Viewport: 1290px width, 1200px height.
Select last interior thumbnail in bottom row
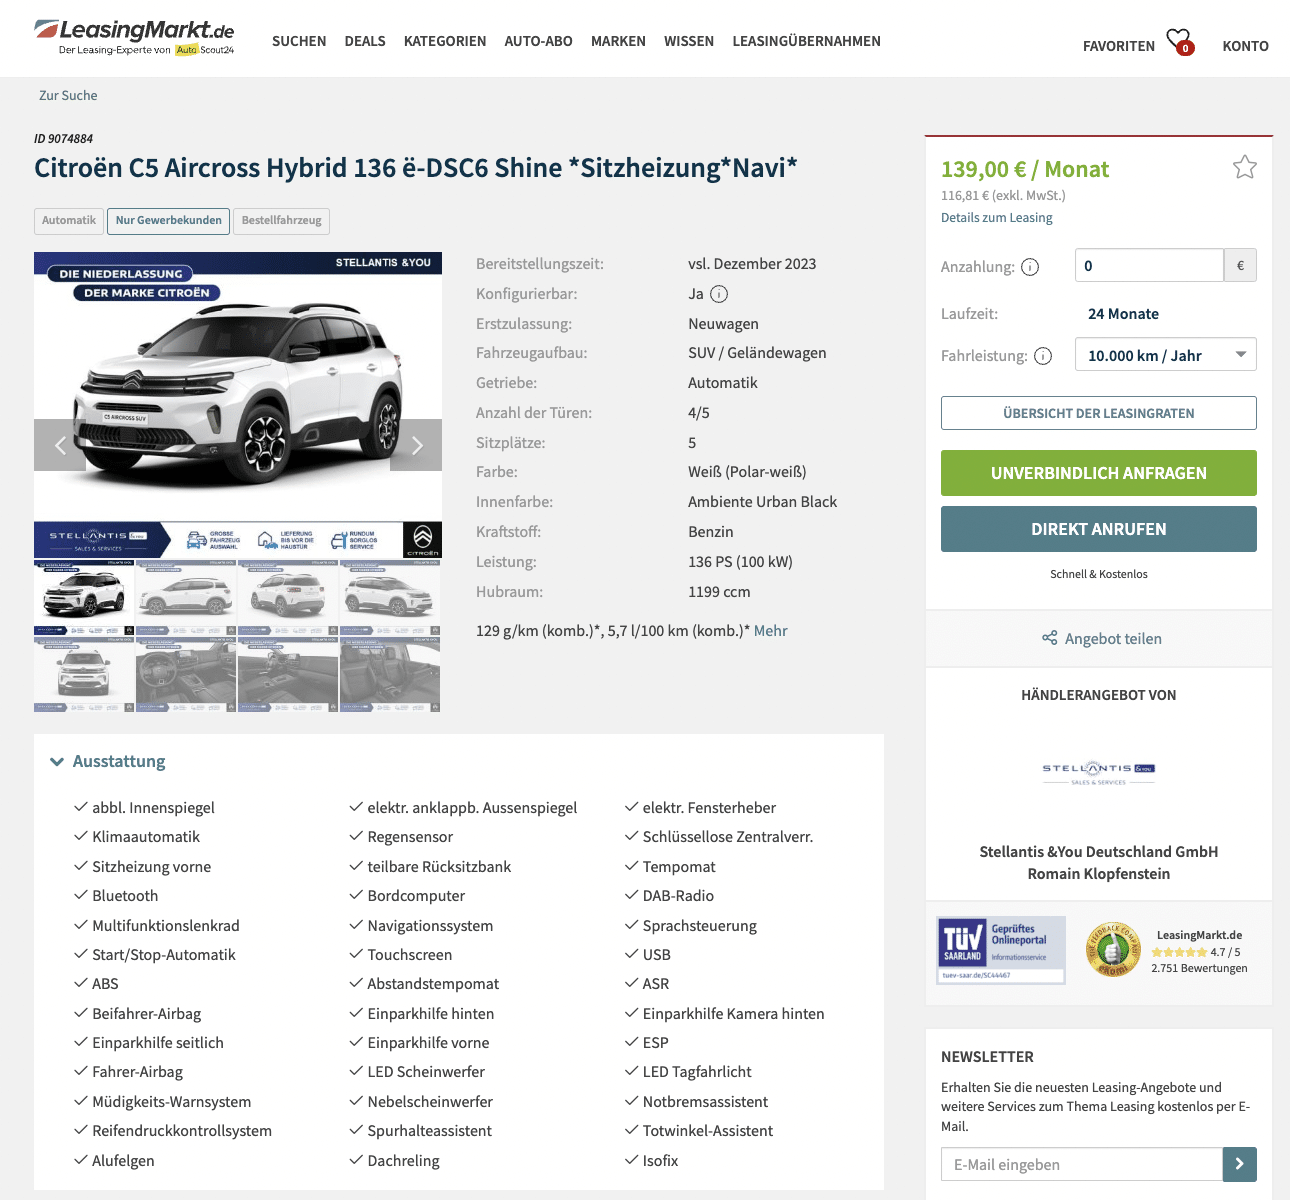coord(390,675)
